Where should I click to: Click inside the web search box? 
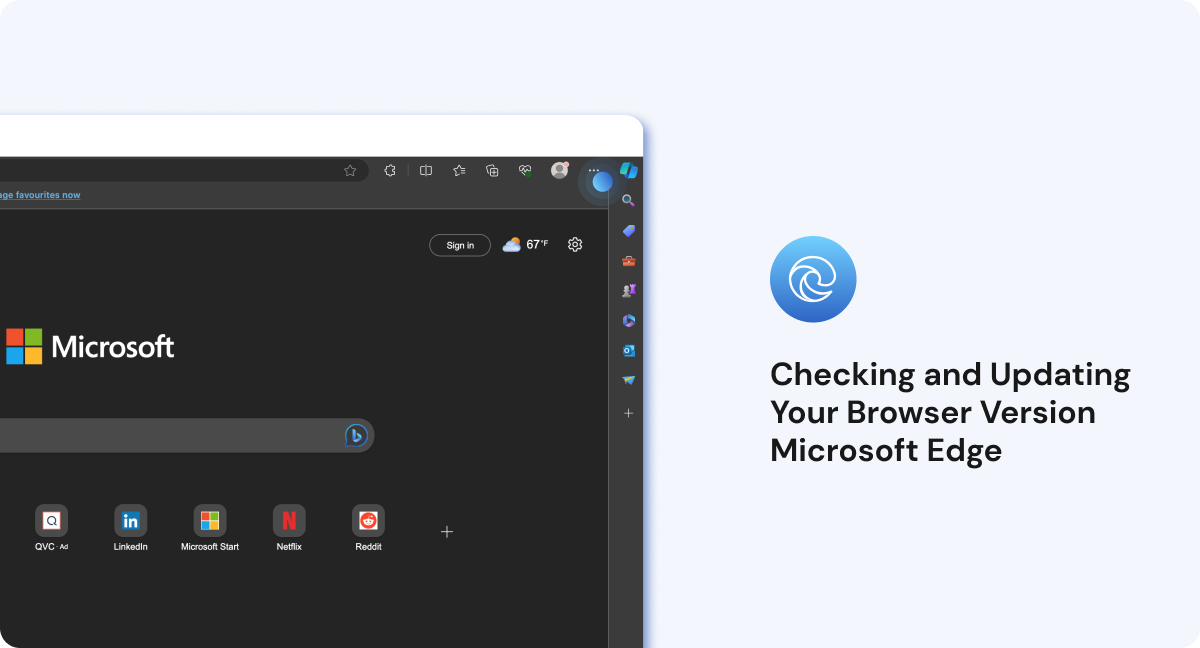coord(185,435)
